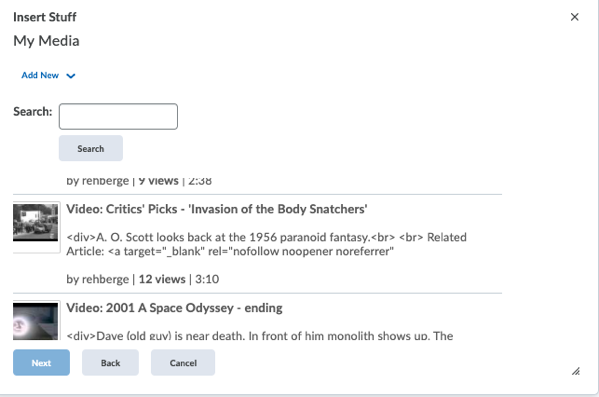
Task: Focus the Search text field
Action: 118,116
